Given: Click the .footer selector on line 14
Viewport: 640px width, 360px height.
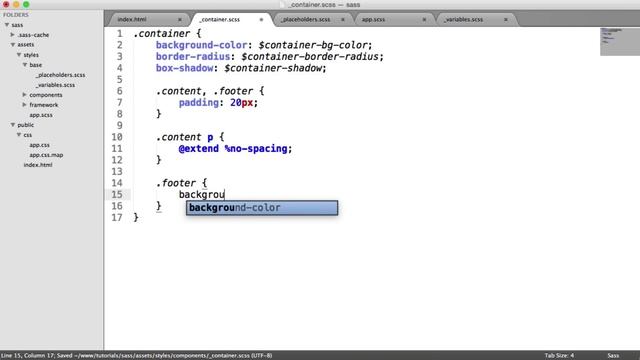Looking at the screenshot, I should [176, 183].
